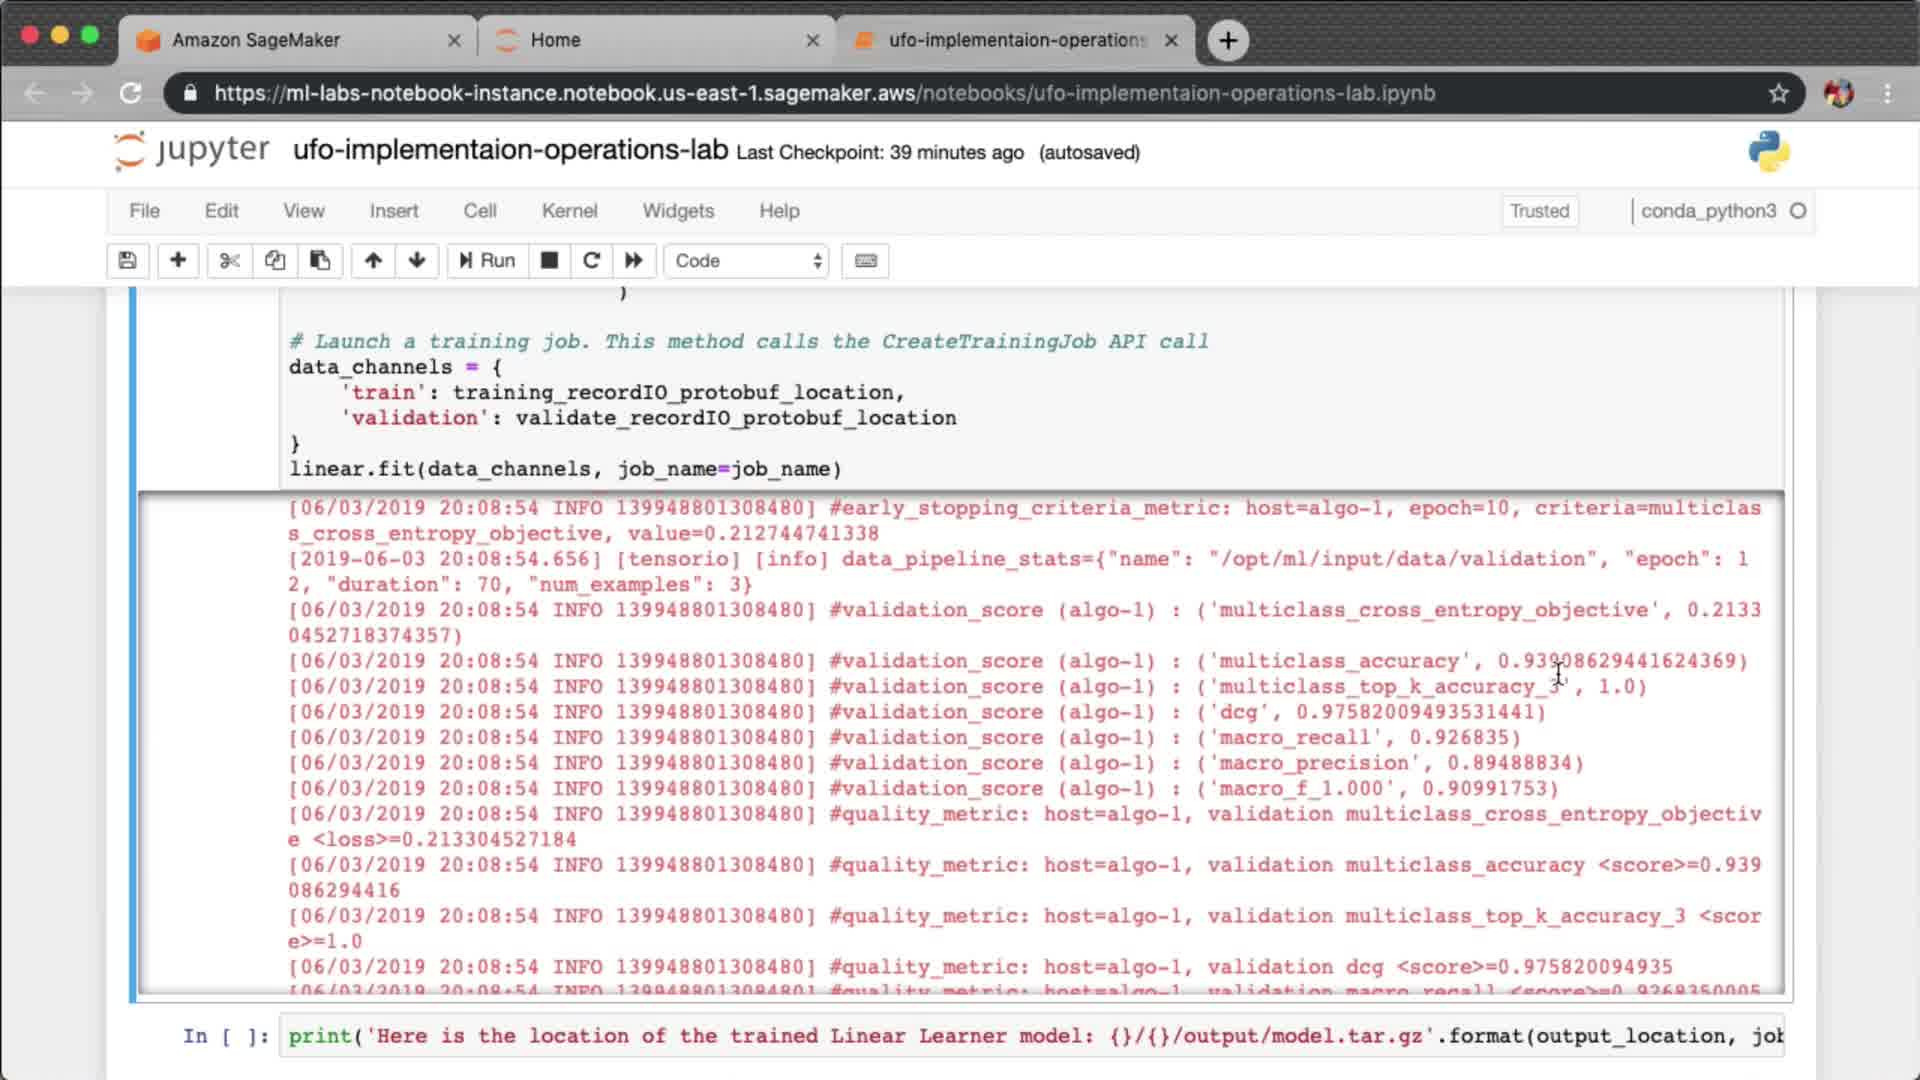This screenshot has height=1080, width=1920.
Task: Click the save and checkpoint icon
Action: 127,261
